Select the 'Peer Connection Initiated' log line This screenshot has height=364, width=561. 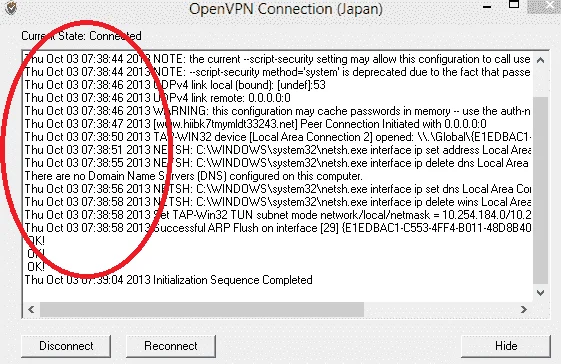(255, 124)
